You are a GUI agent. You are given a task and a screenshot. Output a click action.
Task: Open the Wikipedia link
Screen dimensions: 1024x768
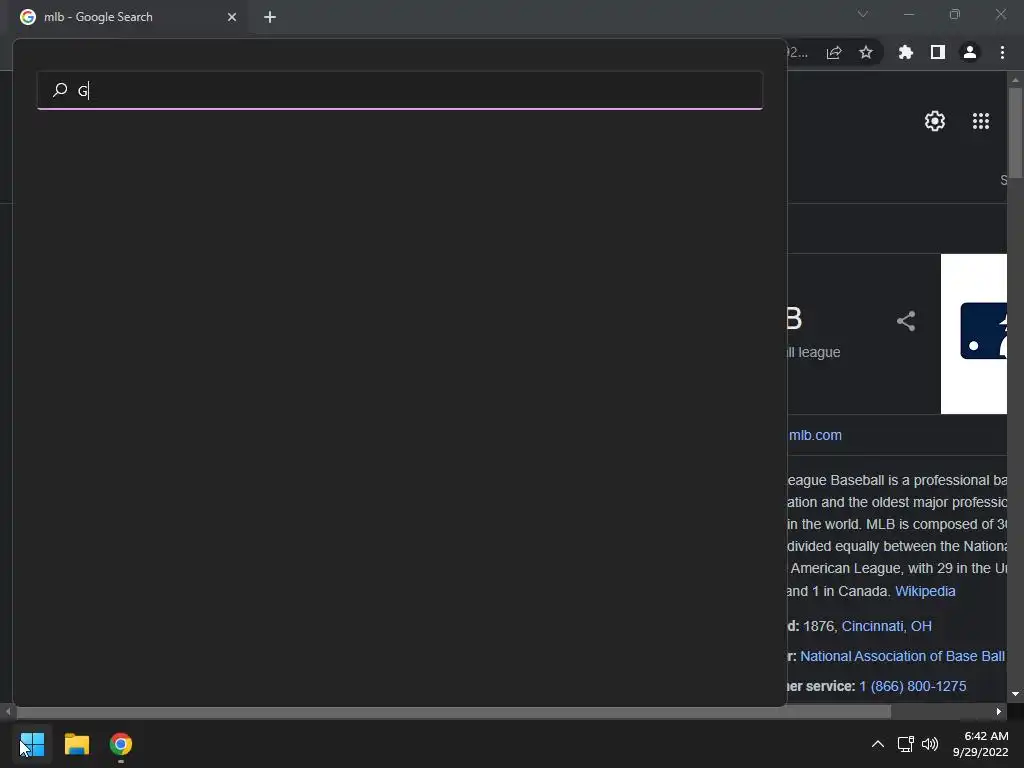point(925,591)
